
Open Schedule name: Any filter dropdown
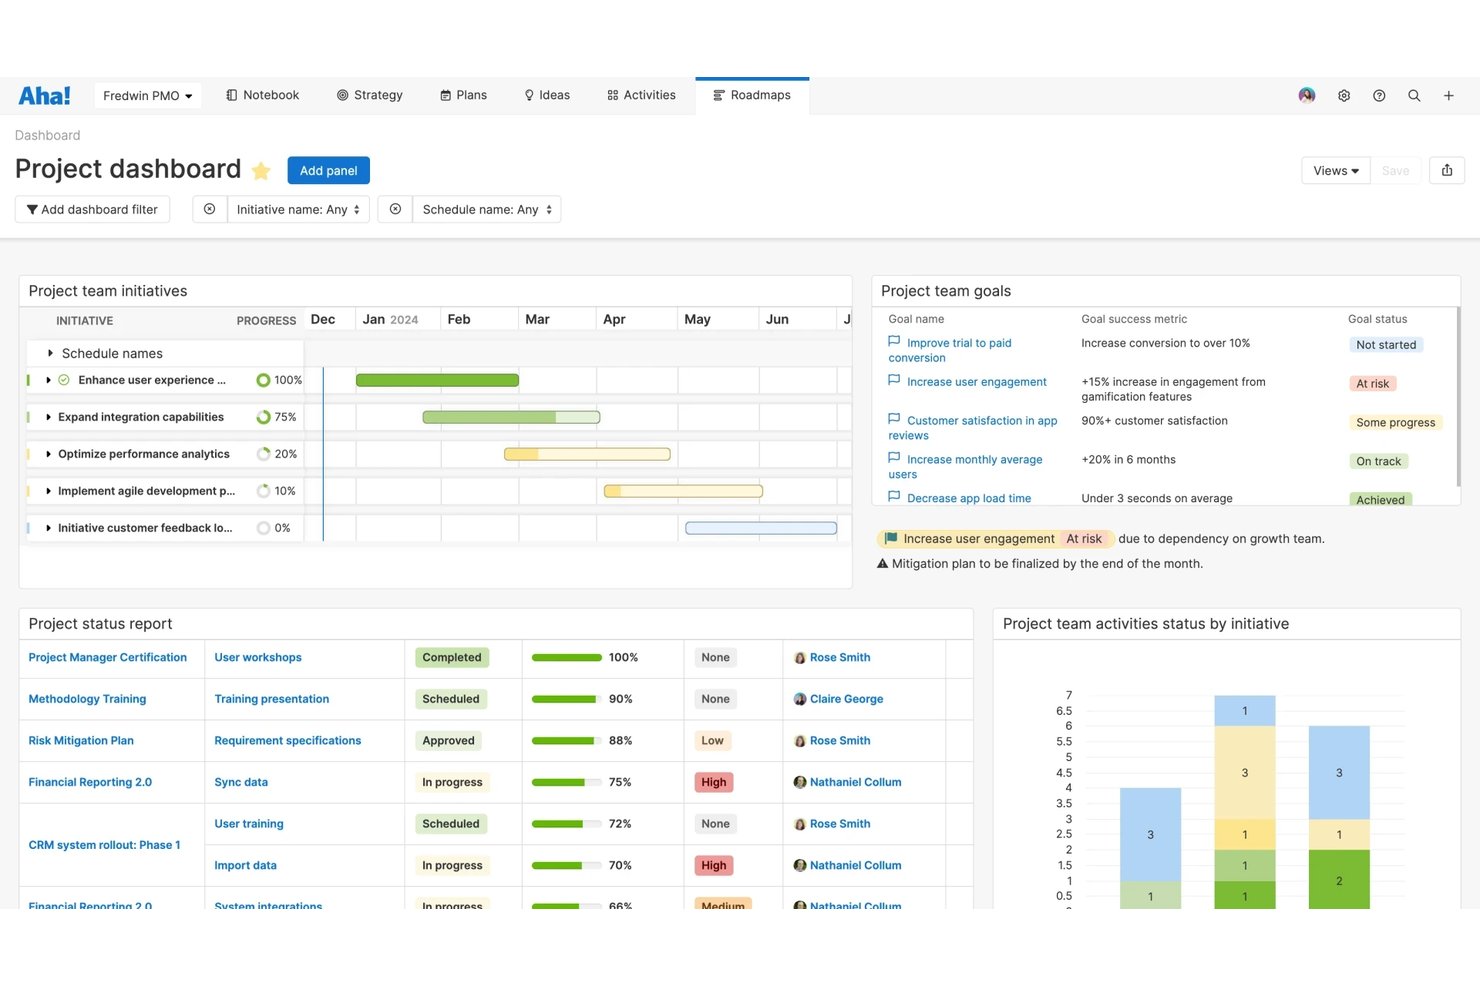click(x=487, y=210)
